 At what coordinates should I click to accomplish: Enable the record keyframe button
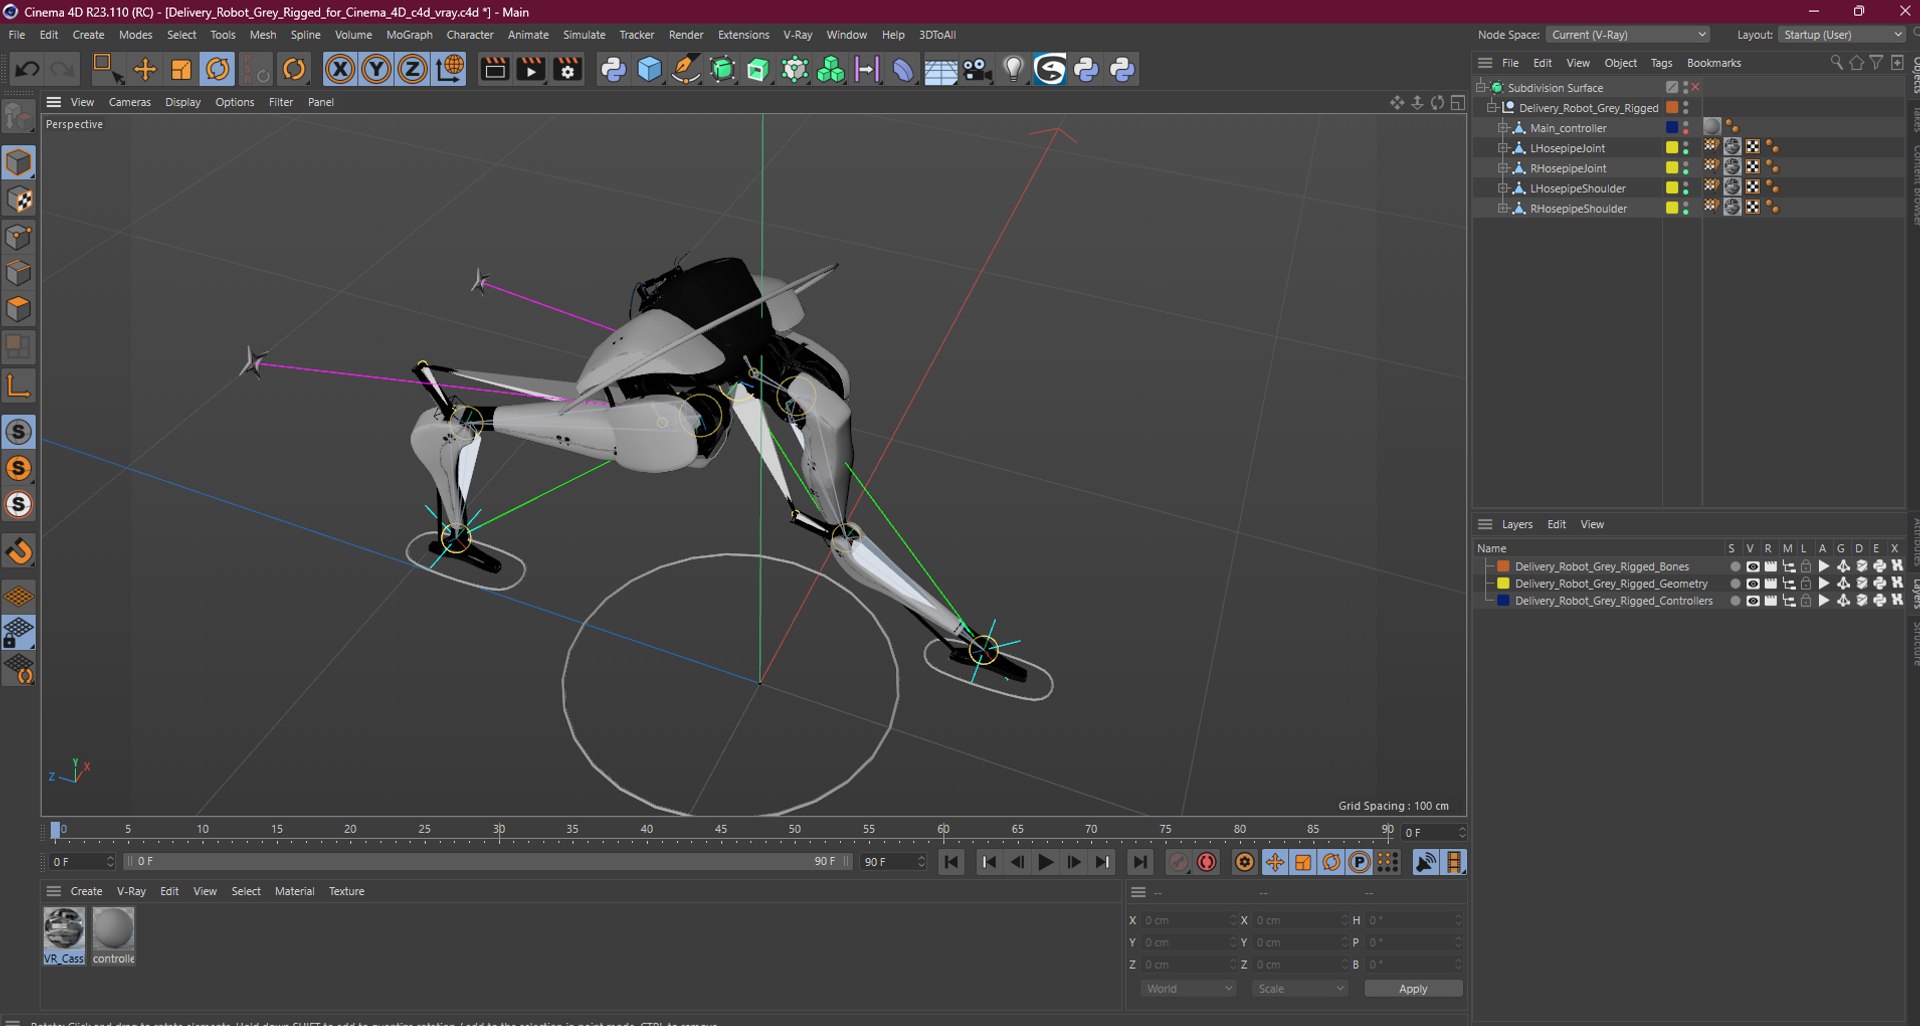tap(1207, 862)
